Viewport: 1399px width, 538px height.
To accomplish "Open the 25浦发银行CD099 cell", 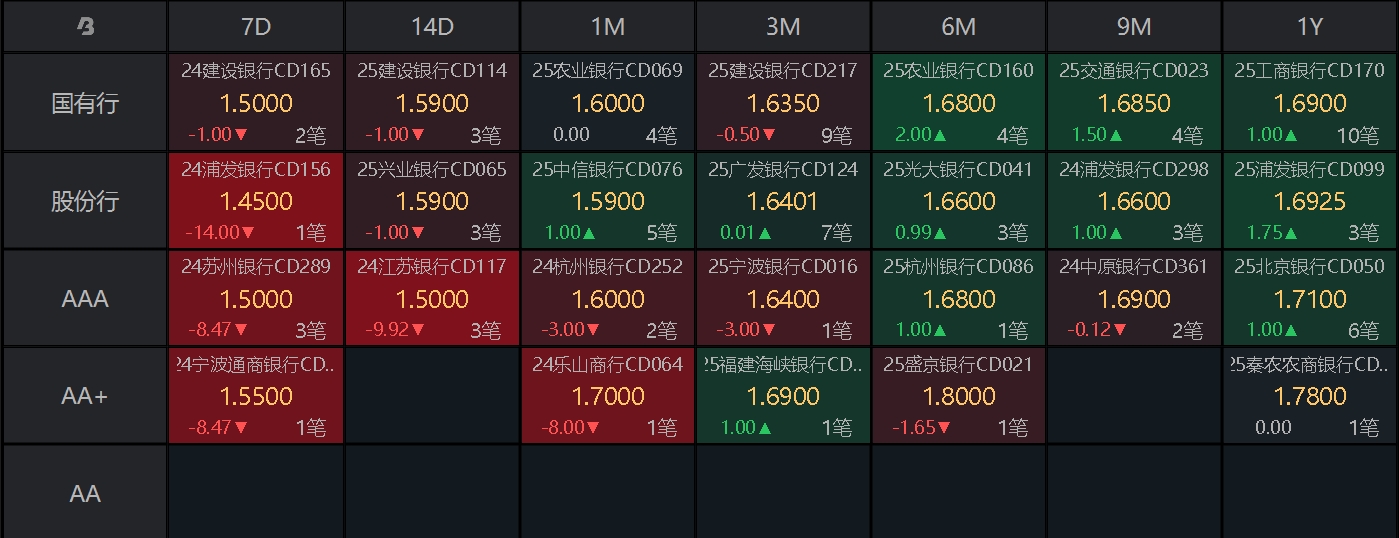I will coord(1310,200).
